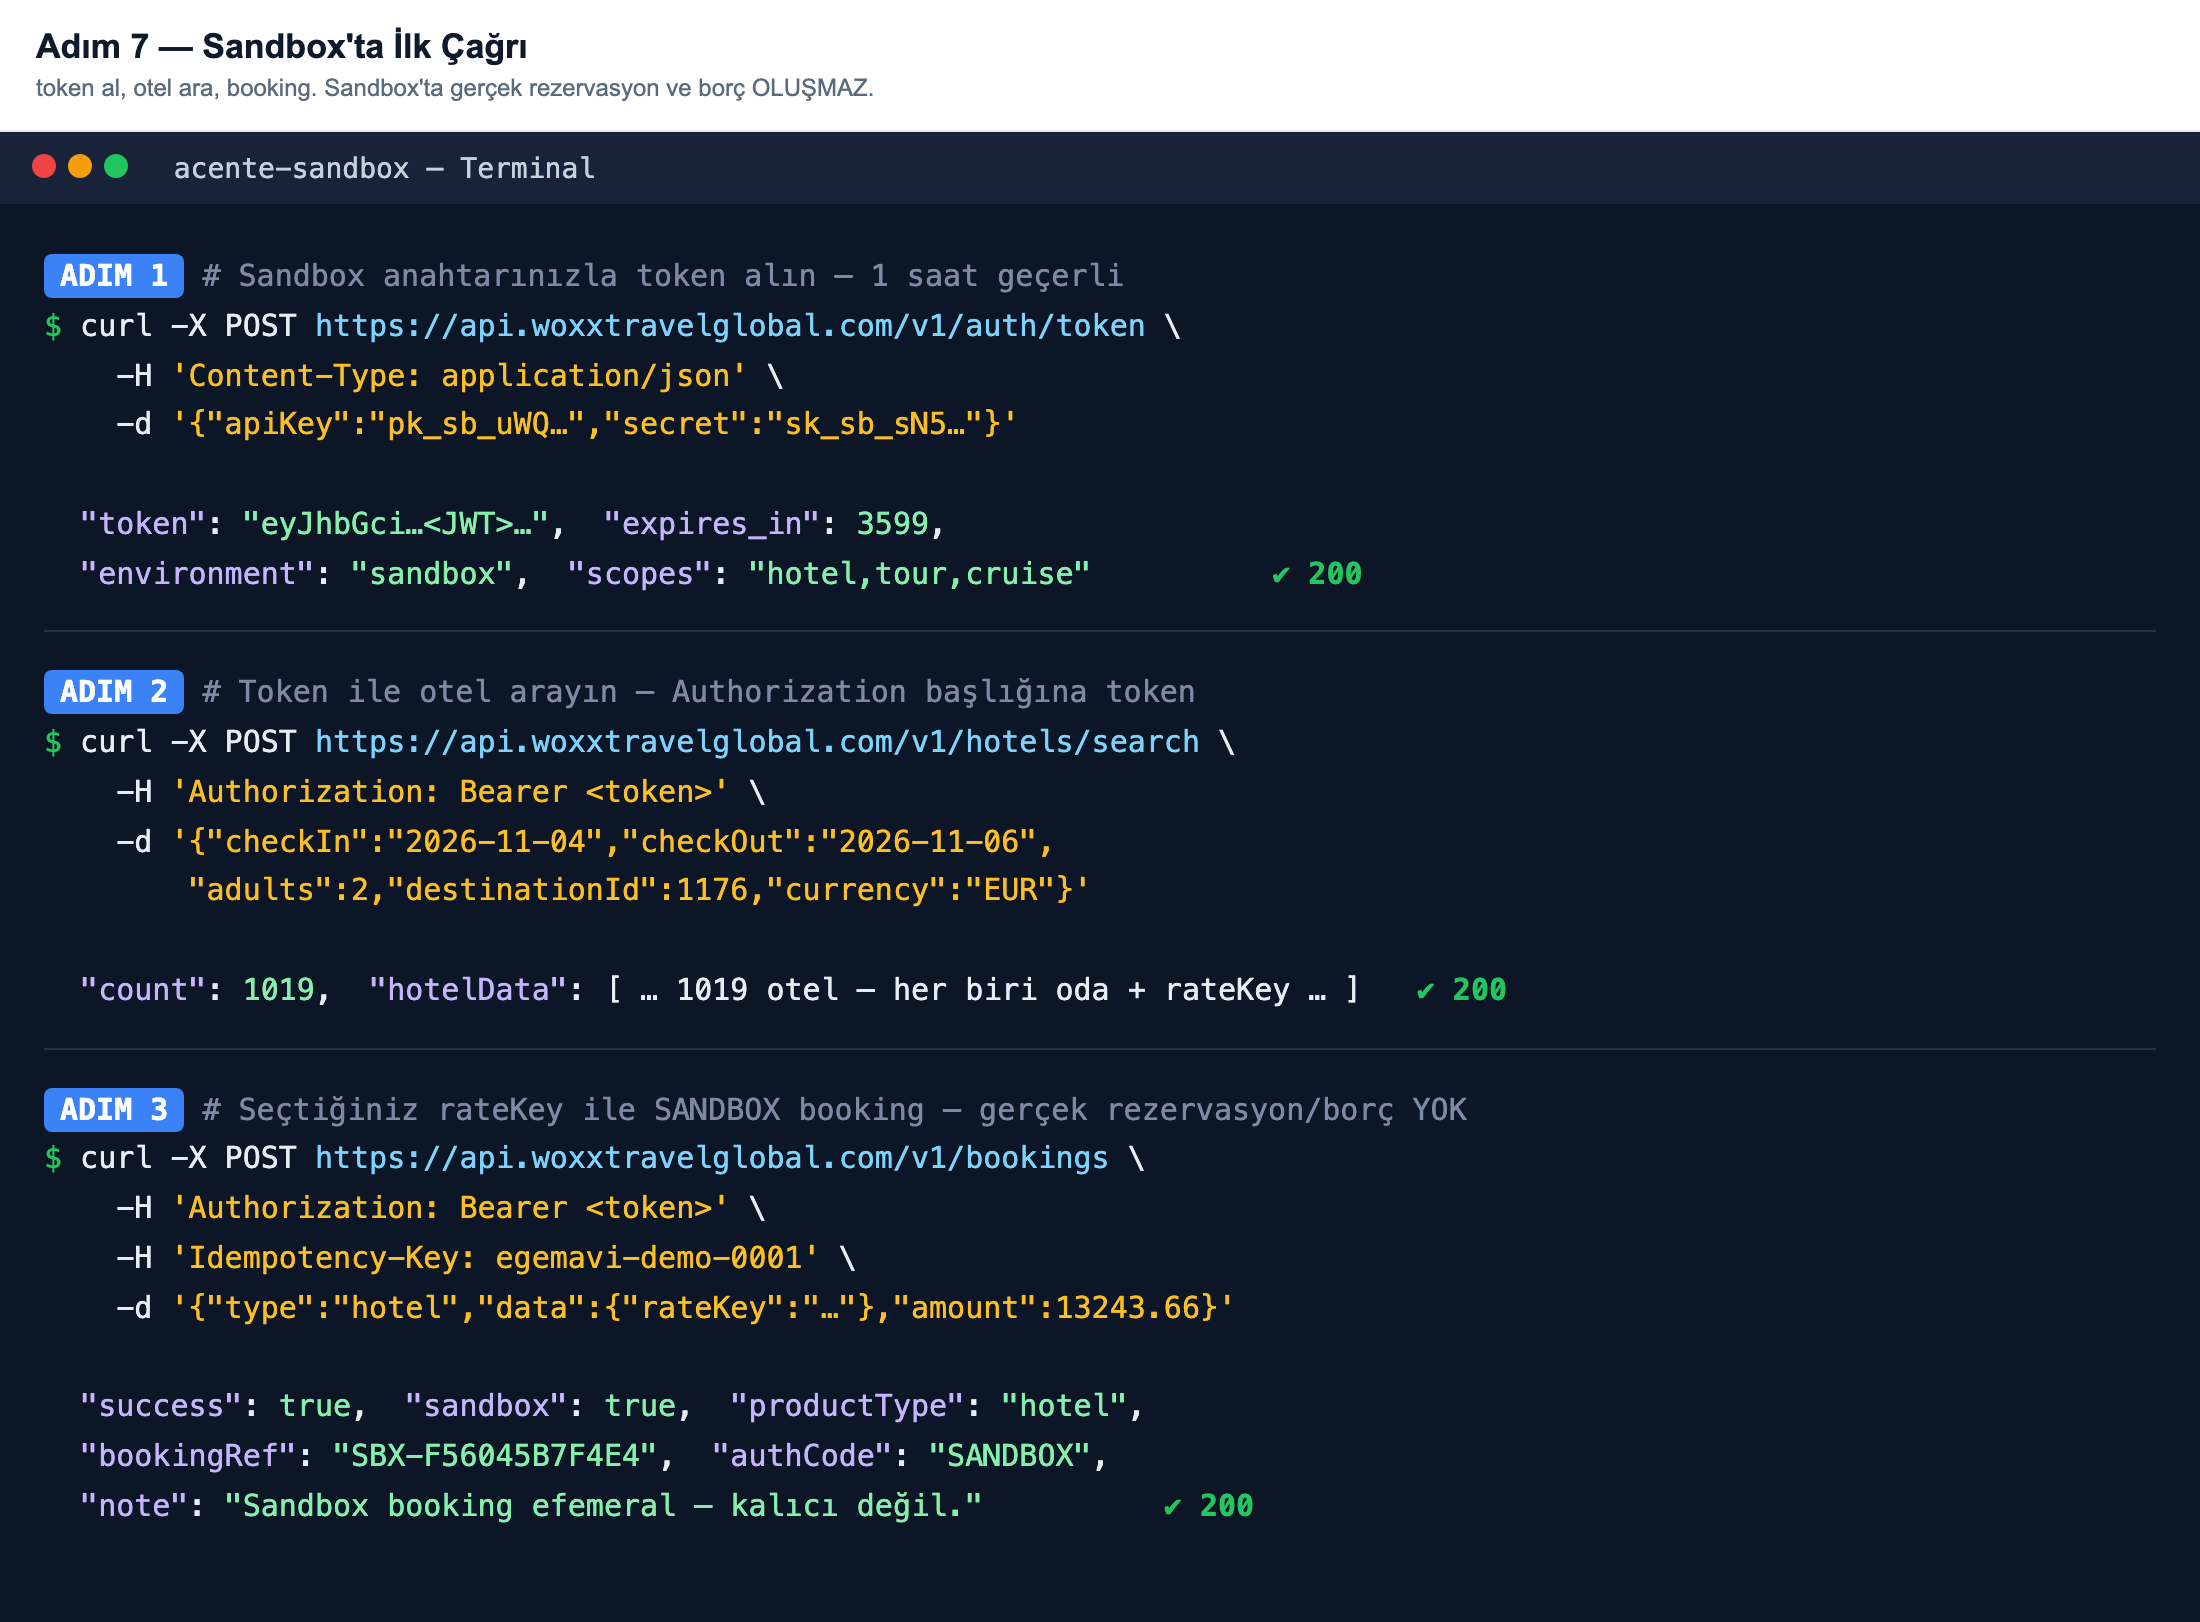The height and width of the screenshot is (1622, 2200).
Task: Click the note 'Sandbox booking efemeral' text
Action: click(603, 1506)
